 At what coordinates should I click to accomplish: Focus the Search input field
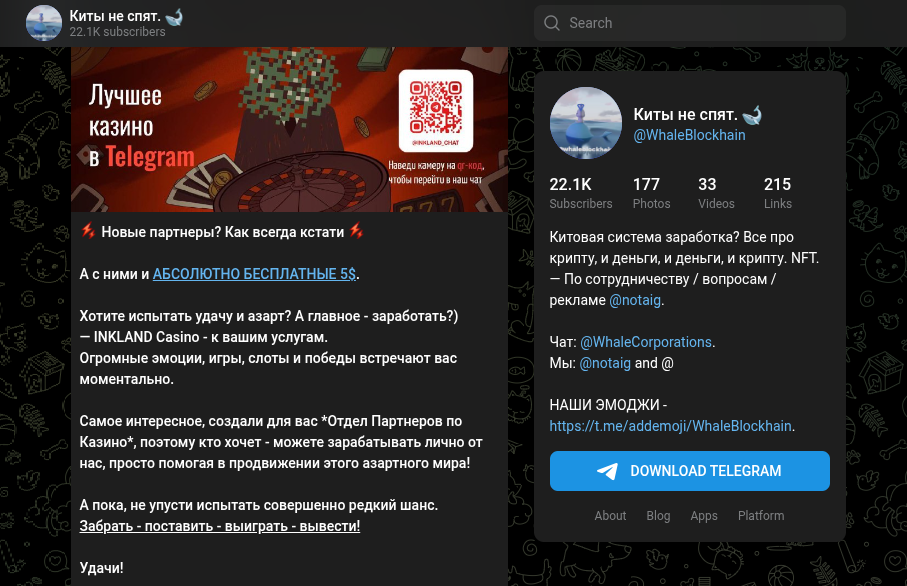(690, 23)
